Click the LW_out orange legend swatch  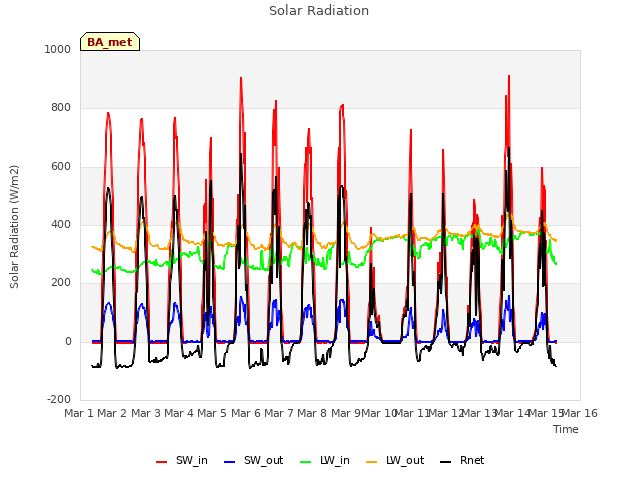tap(371, 462)
